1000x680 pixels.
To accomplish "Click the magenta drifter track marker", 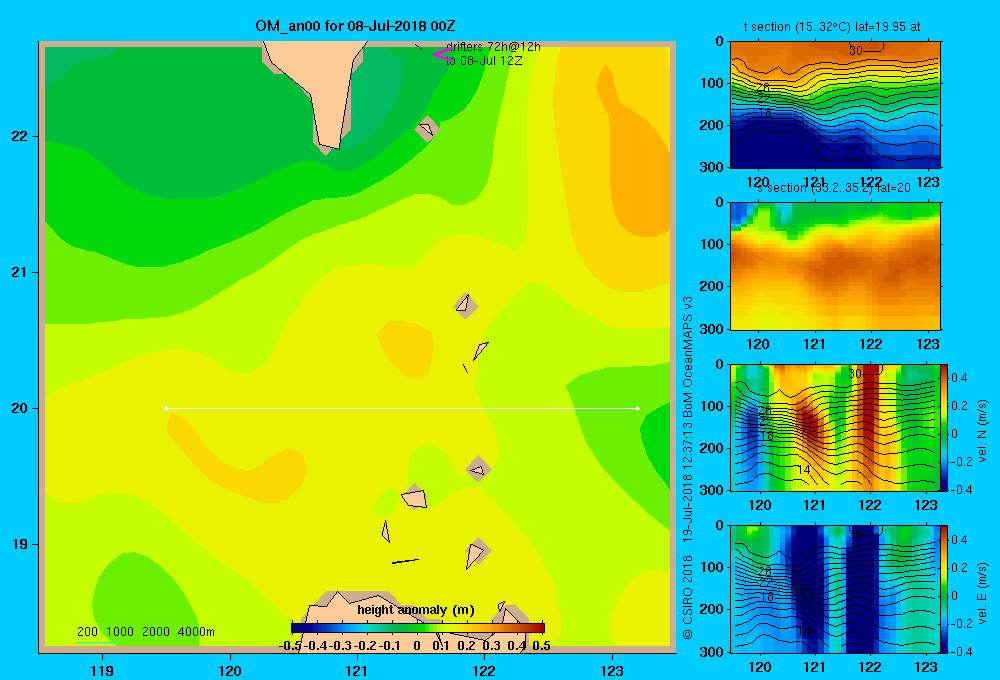I will (x=442, y=54).
